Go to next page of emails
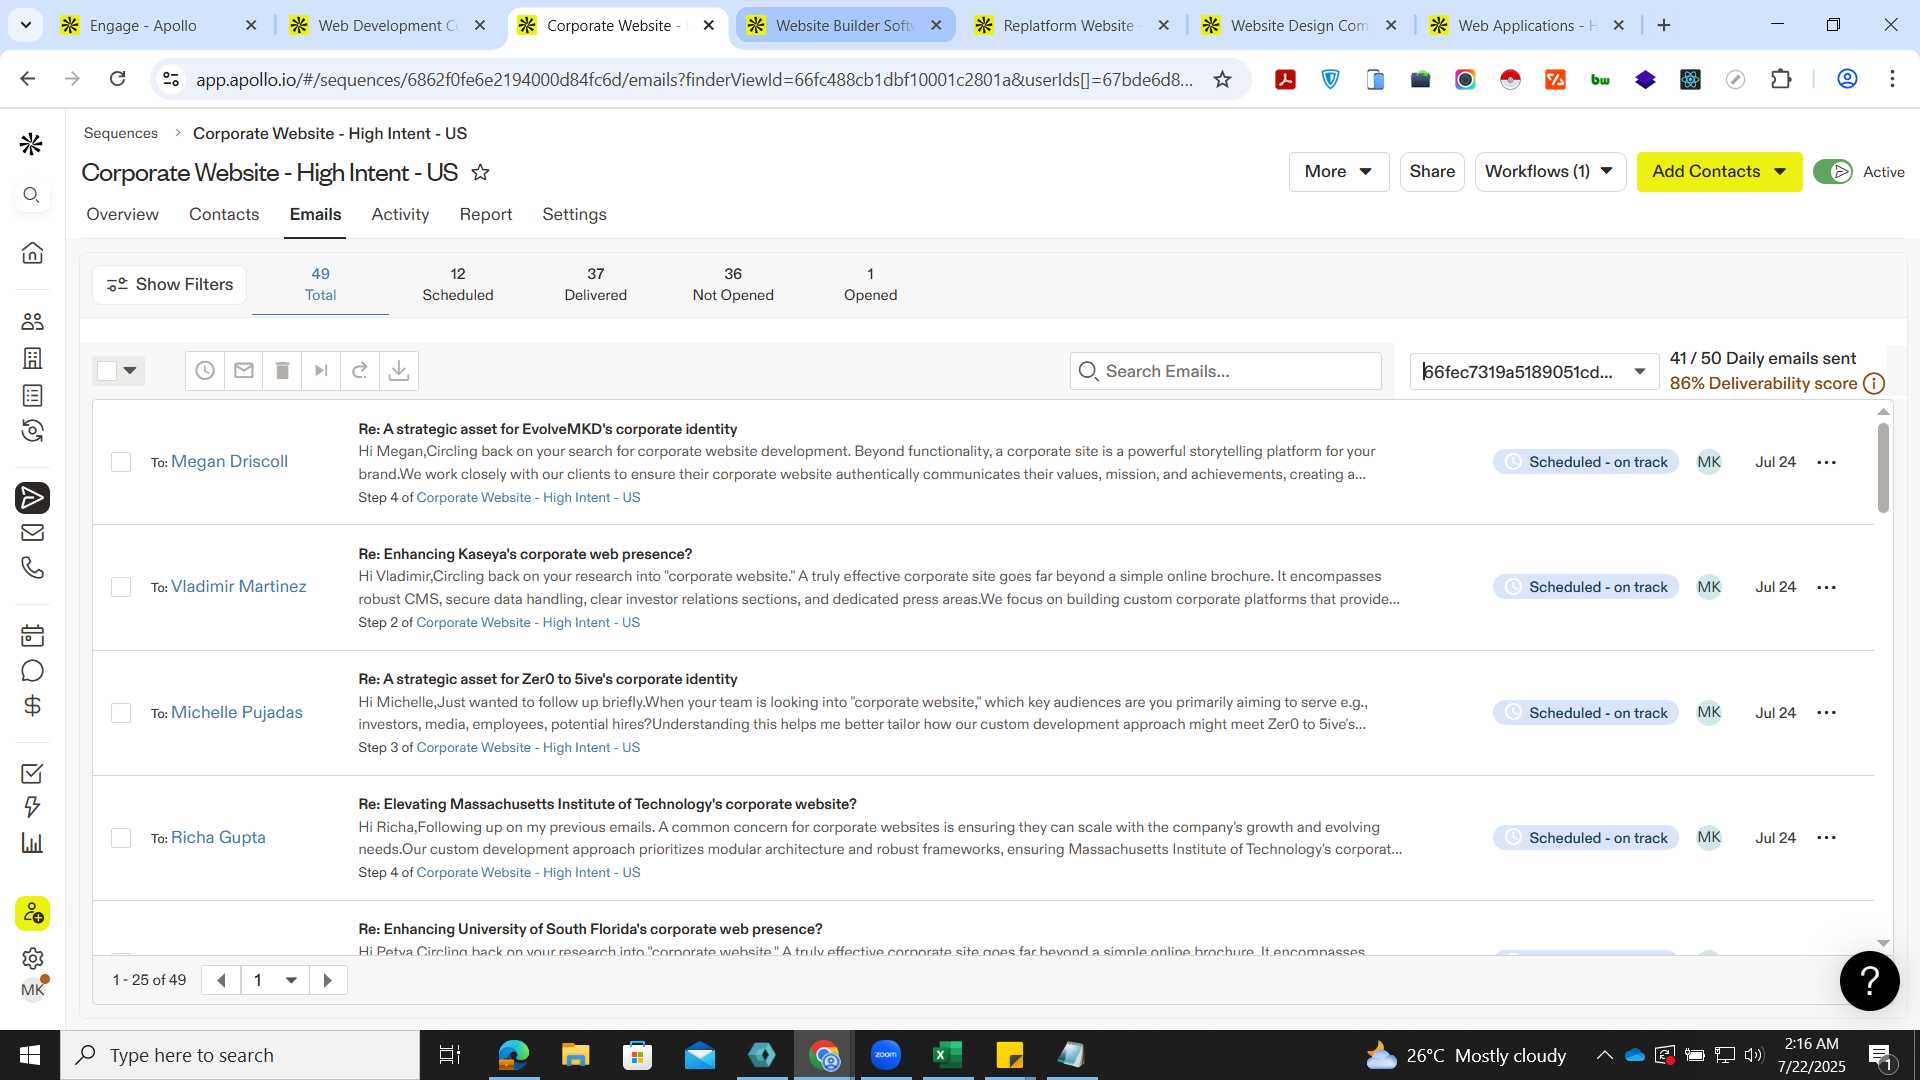The width and height of the screenshot is (1920, 1080). (x=328, y=980)
